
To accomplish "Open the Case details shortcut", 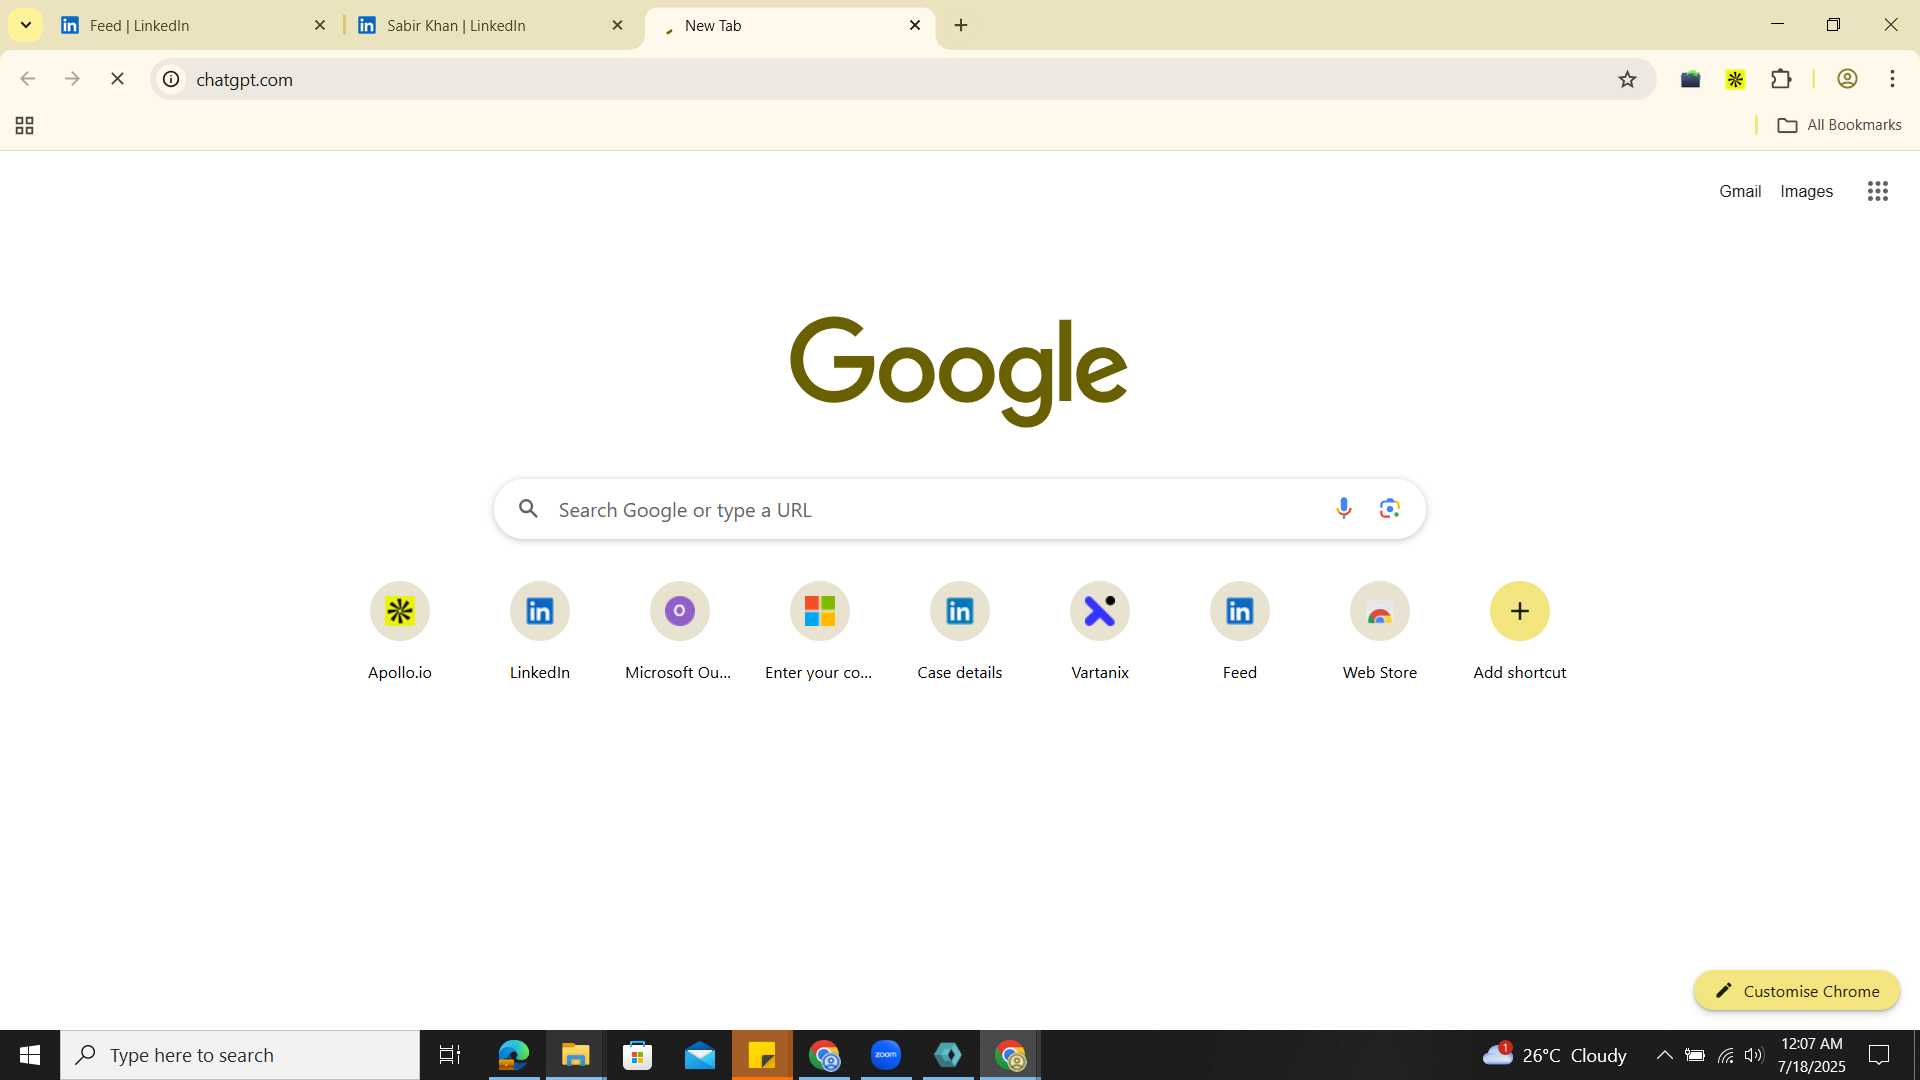I will pos(959,631).
